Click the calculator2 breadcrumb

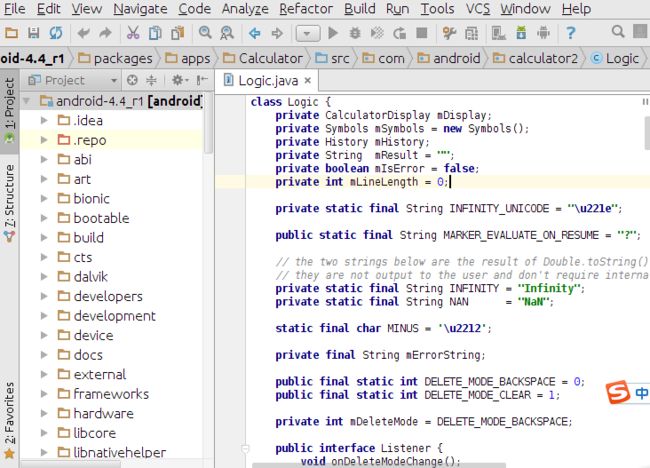pos(535,58)
